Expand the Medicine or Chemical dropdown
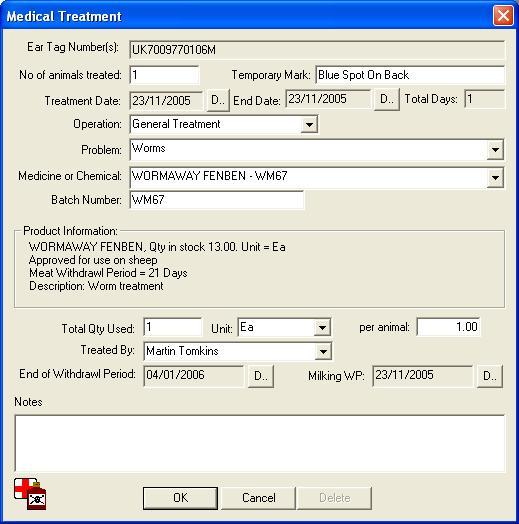The image size is (519, 524). (495, 178)
